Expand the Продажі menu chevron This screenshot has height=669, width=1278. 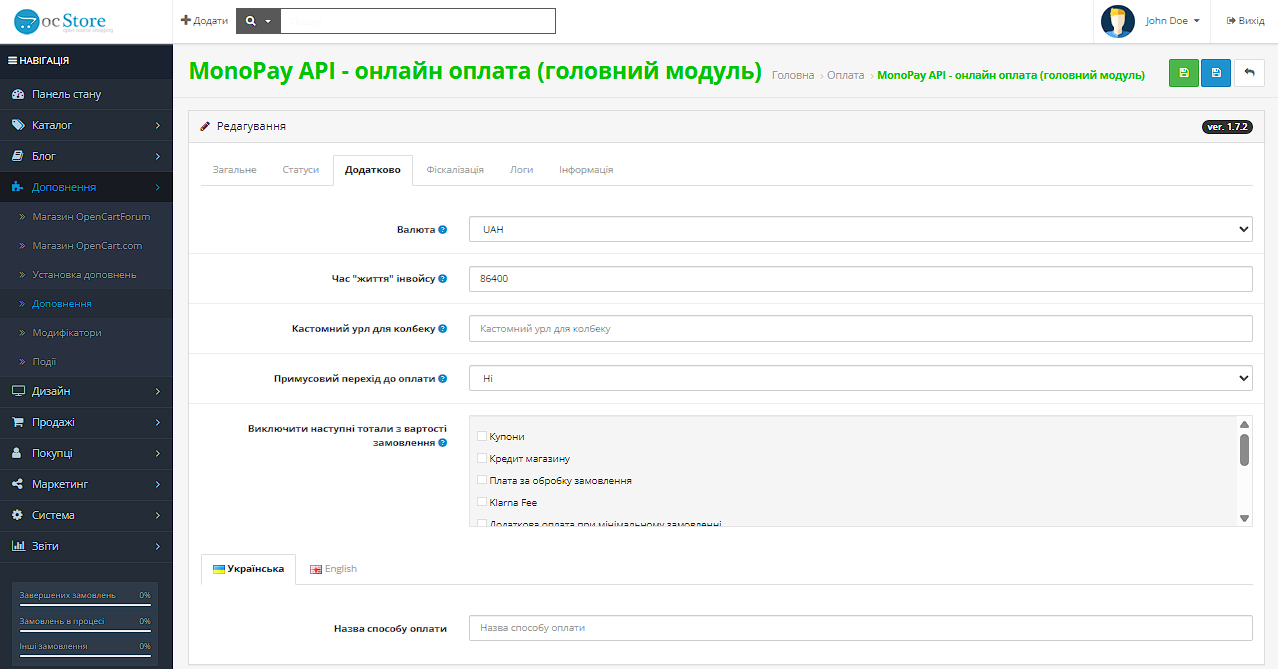158,422
